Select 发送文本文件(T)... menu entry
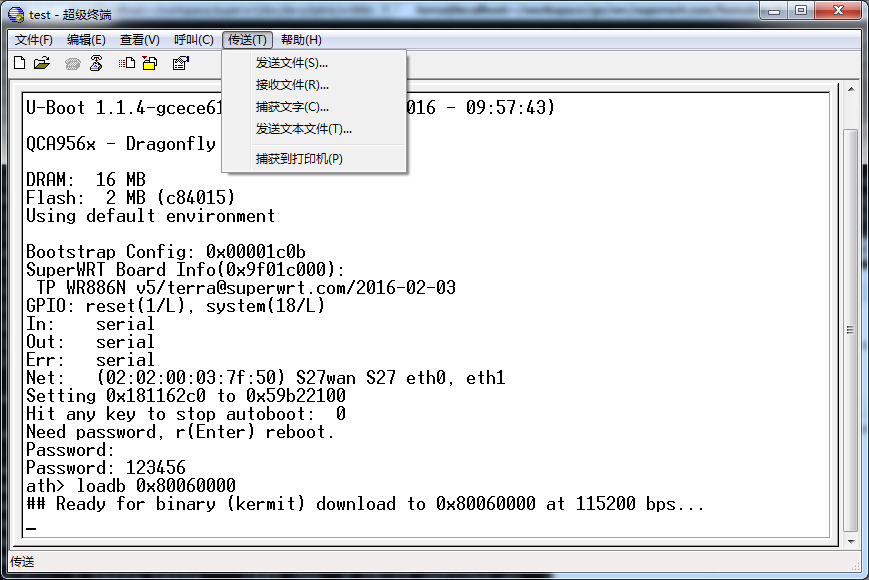Image resolution: width=869 pixels, height=580 pixels. (314, 129)
